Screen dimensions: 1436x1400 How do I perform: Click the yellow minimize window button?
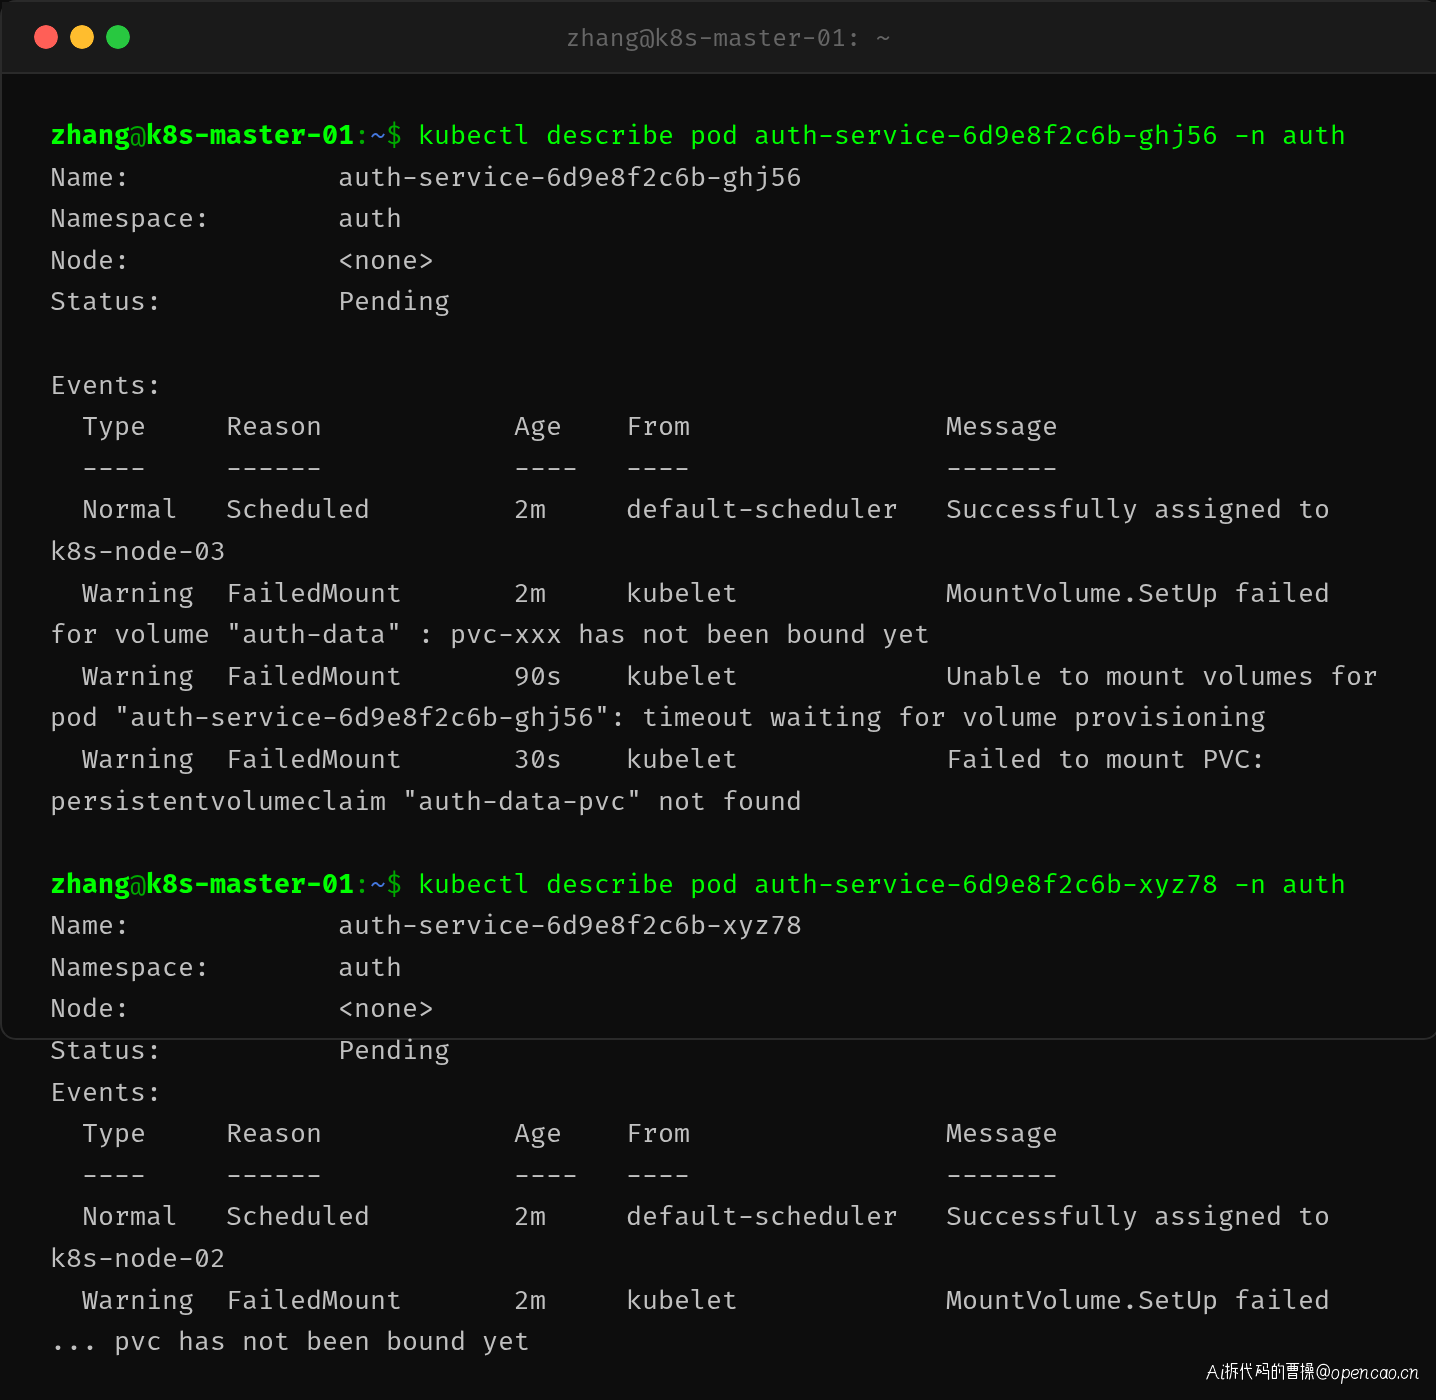coord(82,37)
